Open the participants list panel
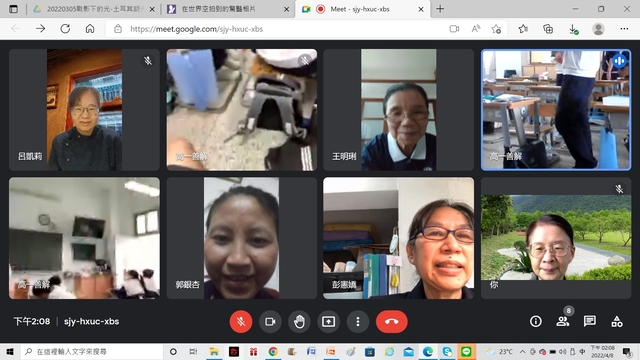The width and height of the screenshot is (640, 360). 562,322
